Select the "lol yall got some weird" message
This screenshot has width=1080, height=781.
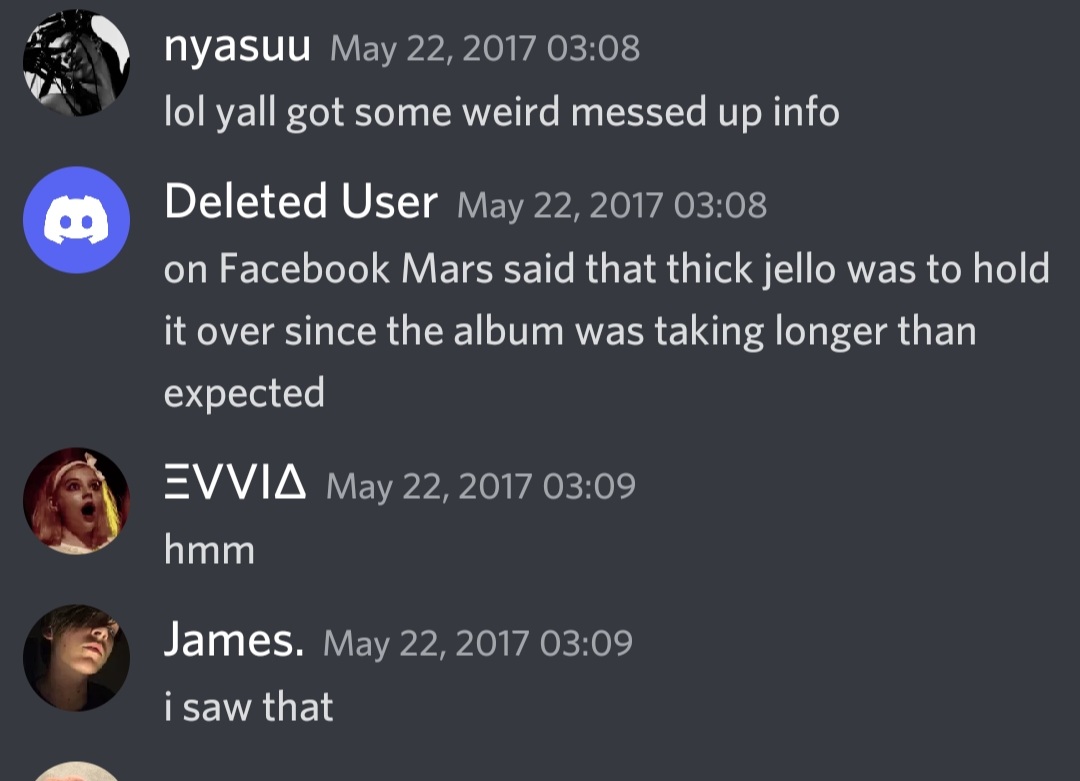point(501,112)
